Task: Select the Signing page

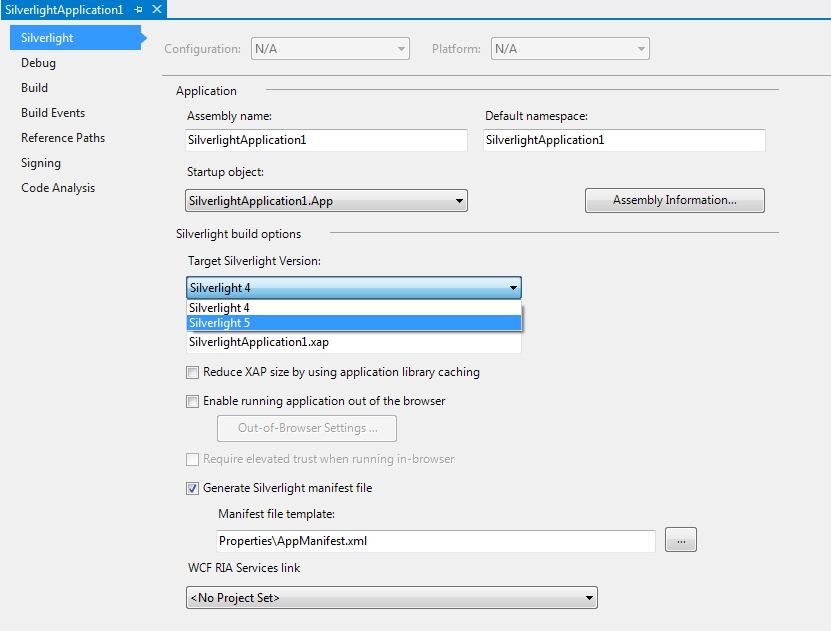Action: [41, 163]
